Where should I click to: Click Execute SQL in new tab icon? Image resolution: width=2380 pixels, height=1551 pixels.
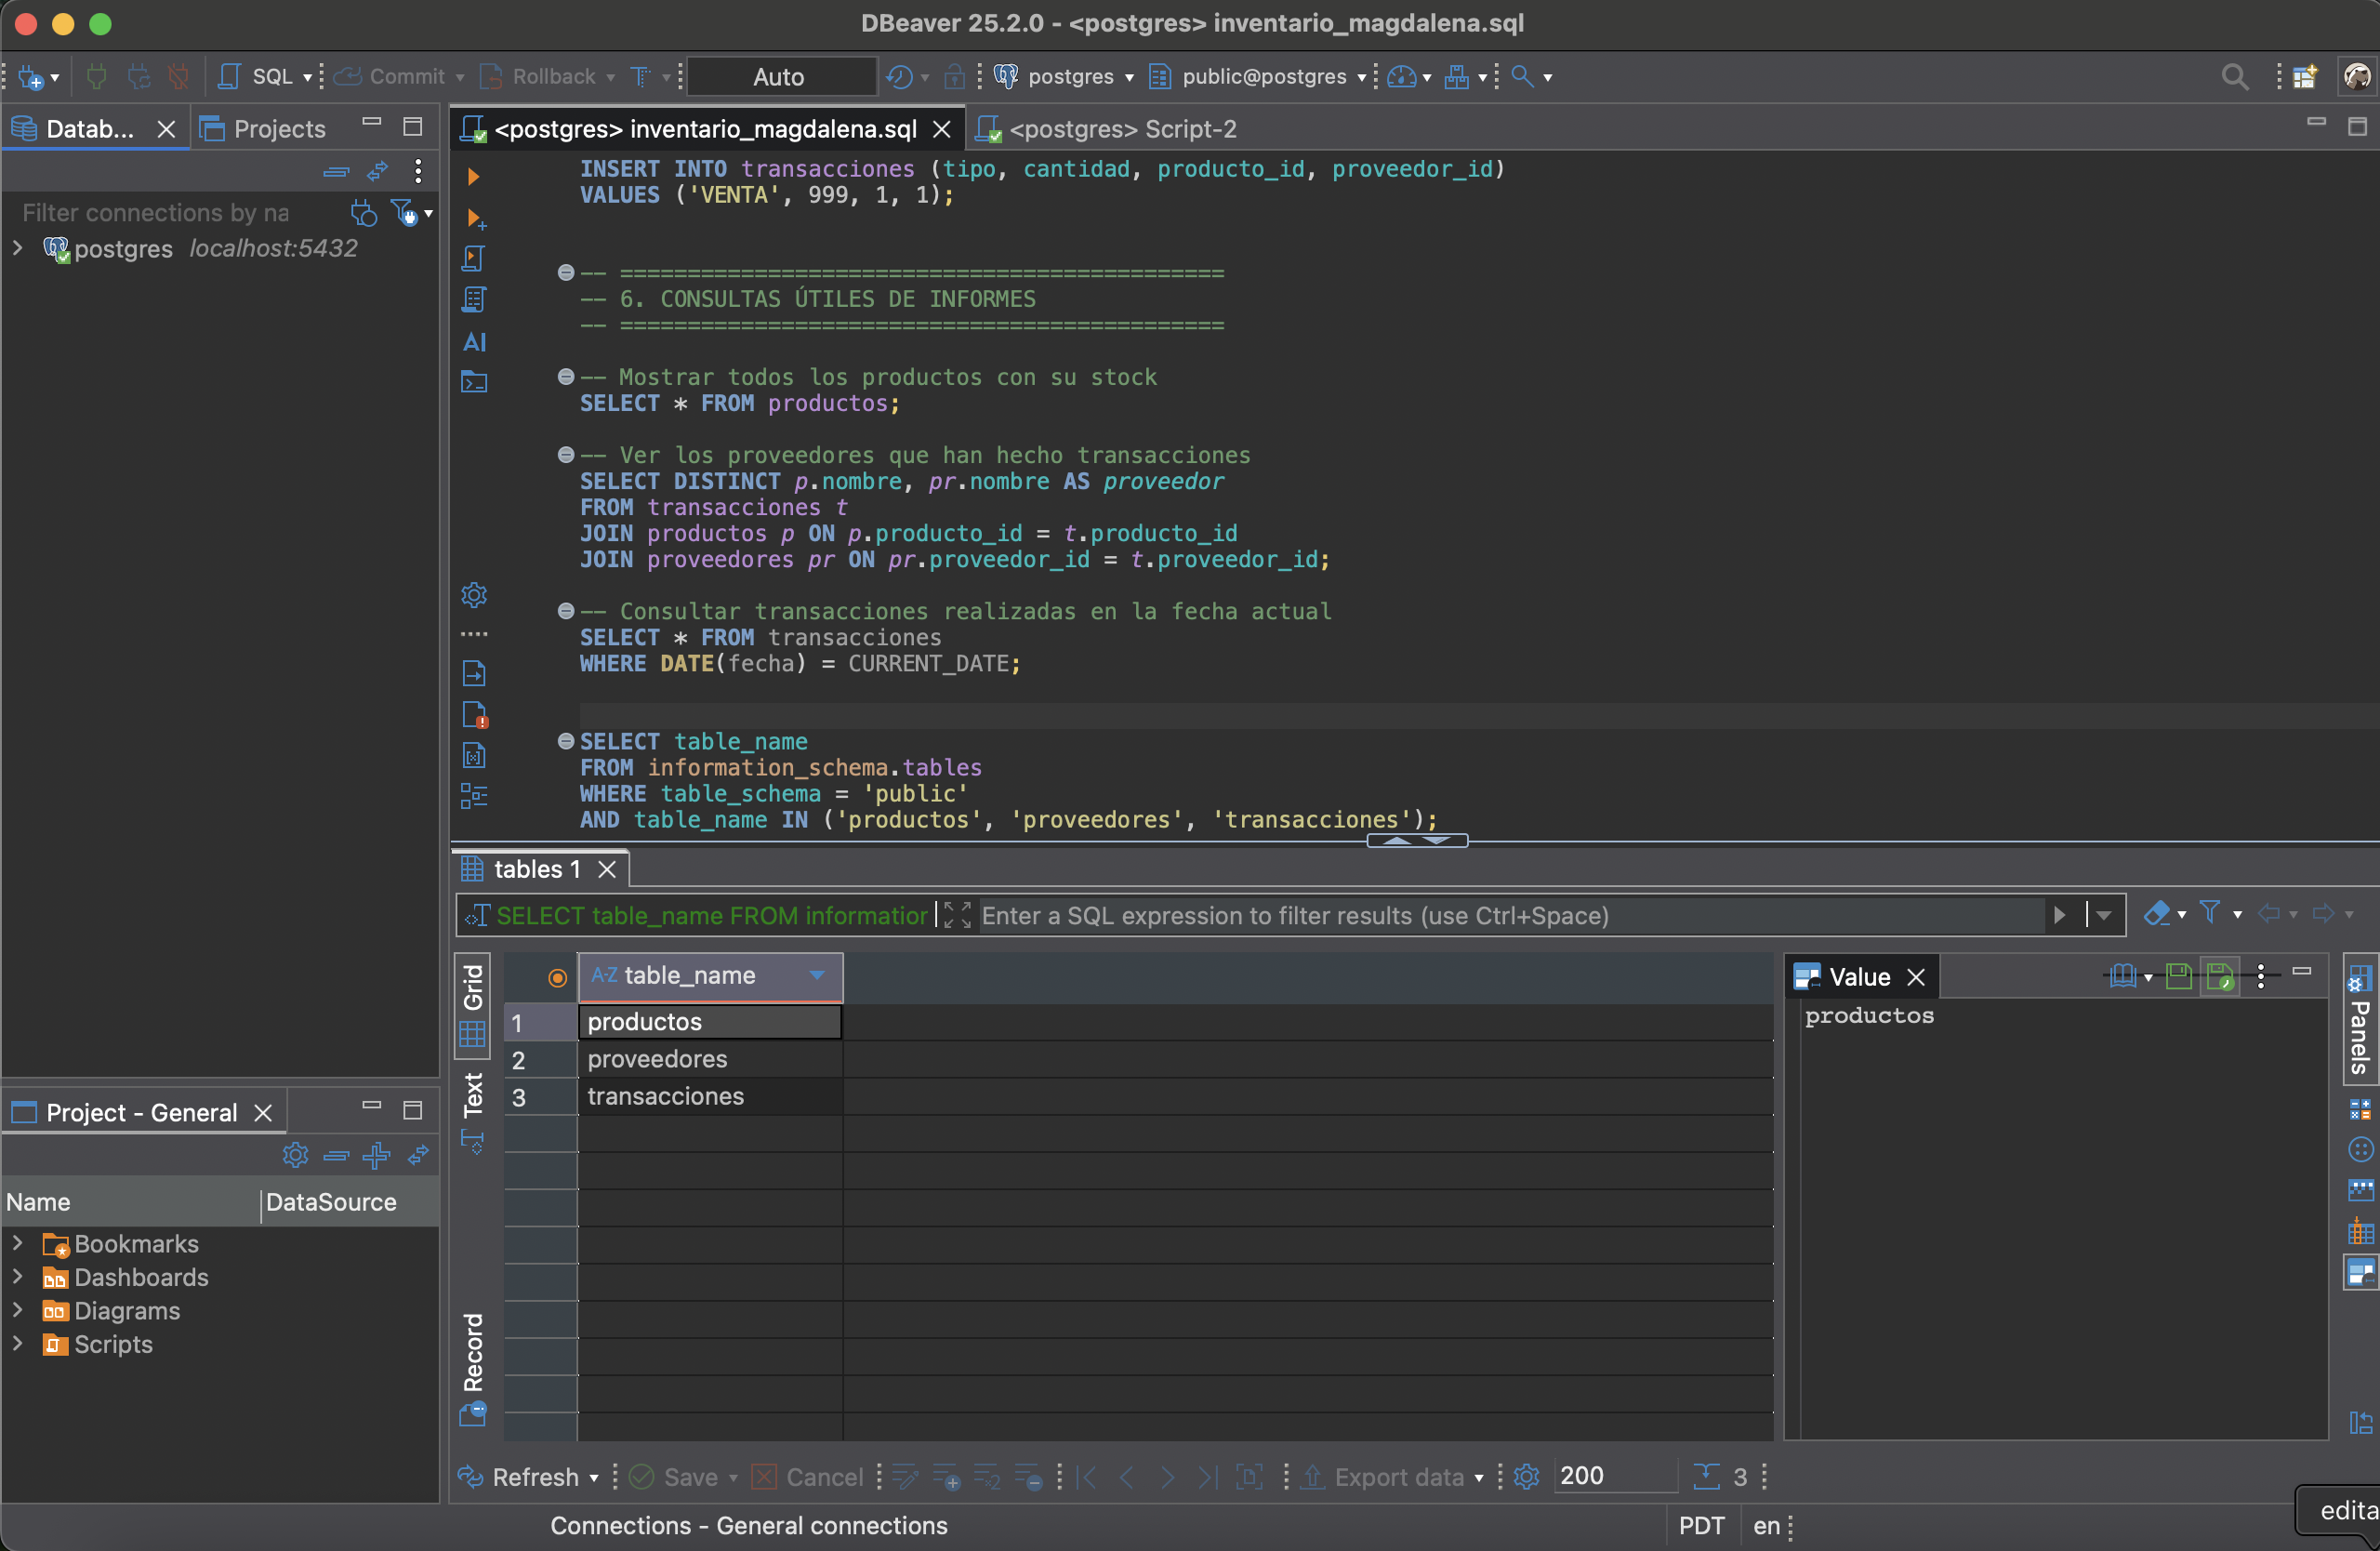tap(476, 218)
